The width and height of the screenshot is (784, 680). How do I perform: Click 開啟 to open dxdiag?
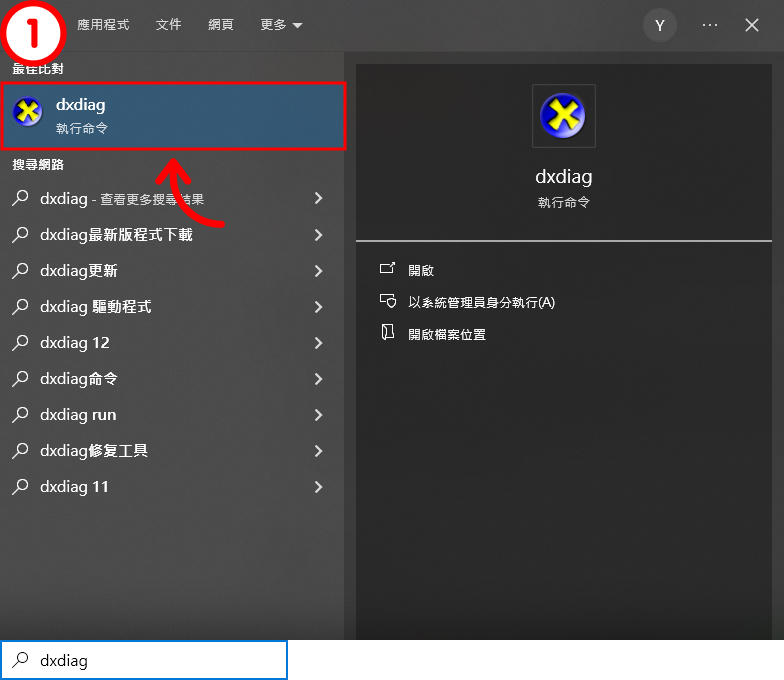(x=420, y=270)
